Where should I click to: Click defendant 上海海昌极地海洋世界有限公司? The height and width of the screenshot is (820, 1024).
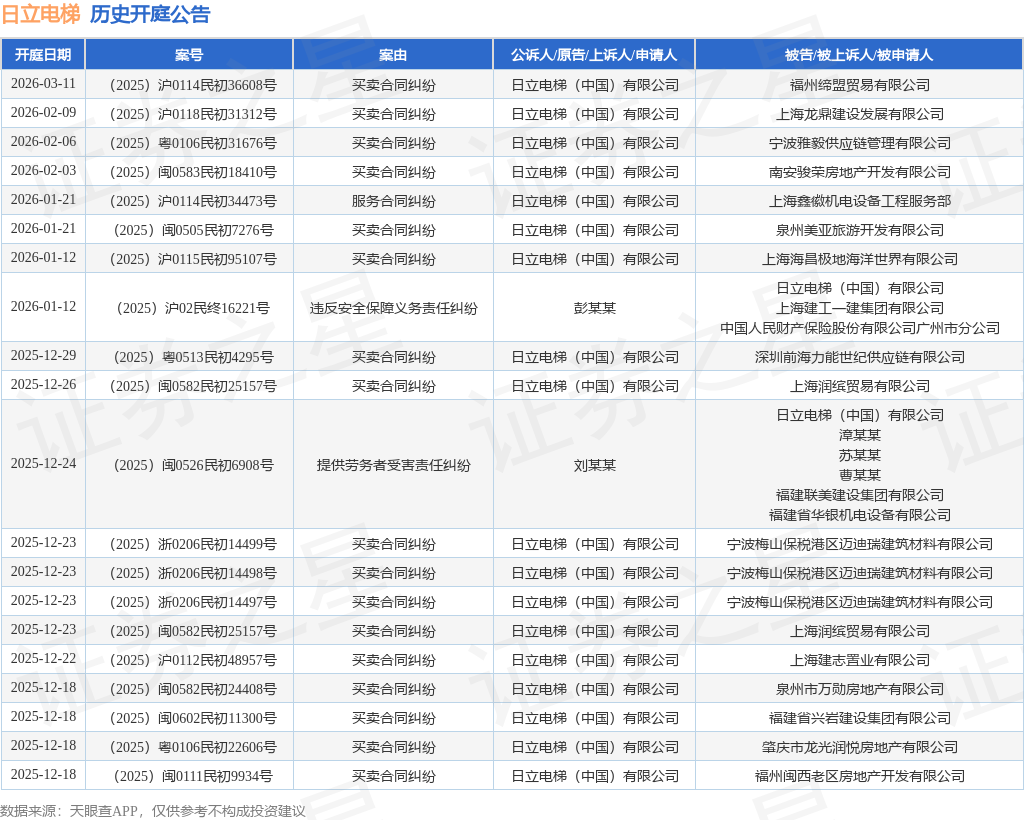click(x=859, y=259)
